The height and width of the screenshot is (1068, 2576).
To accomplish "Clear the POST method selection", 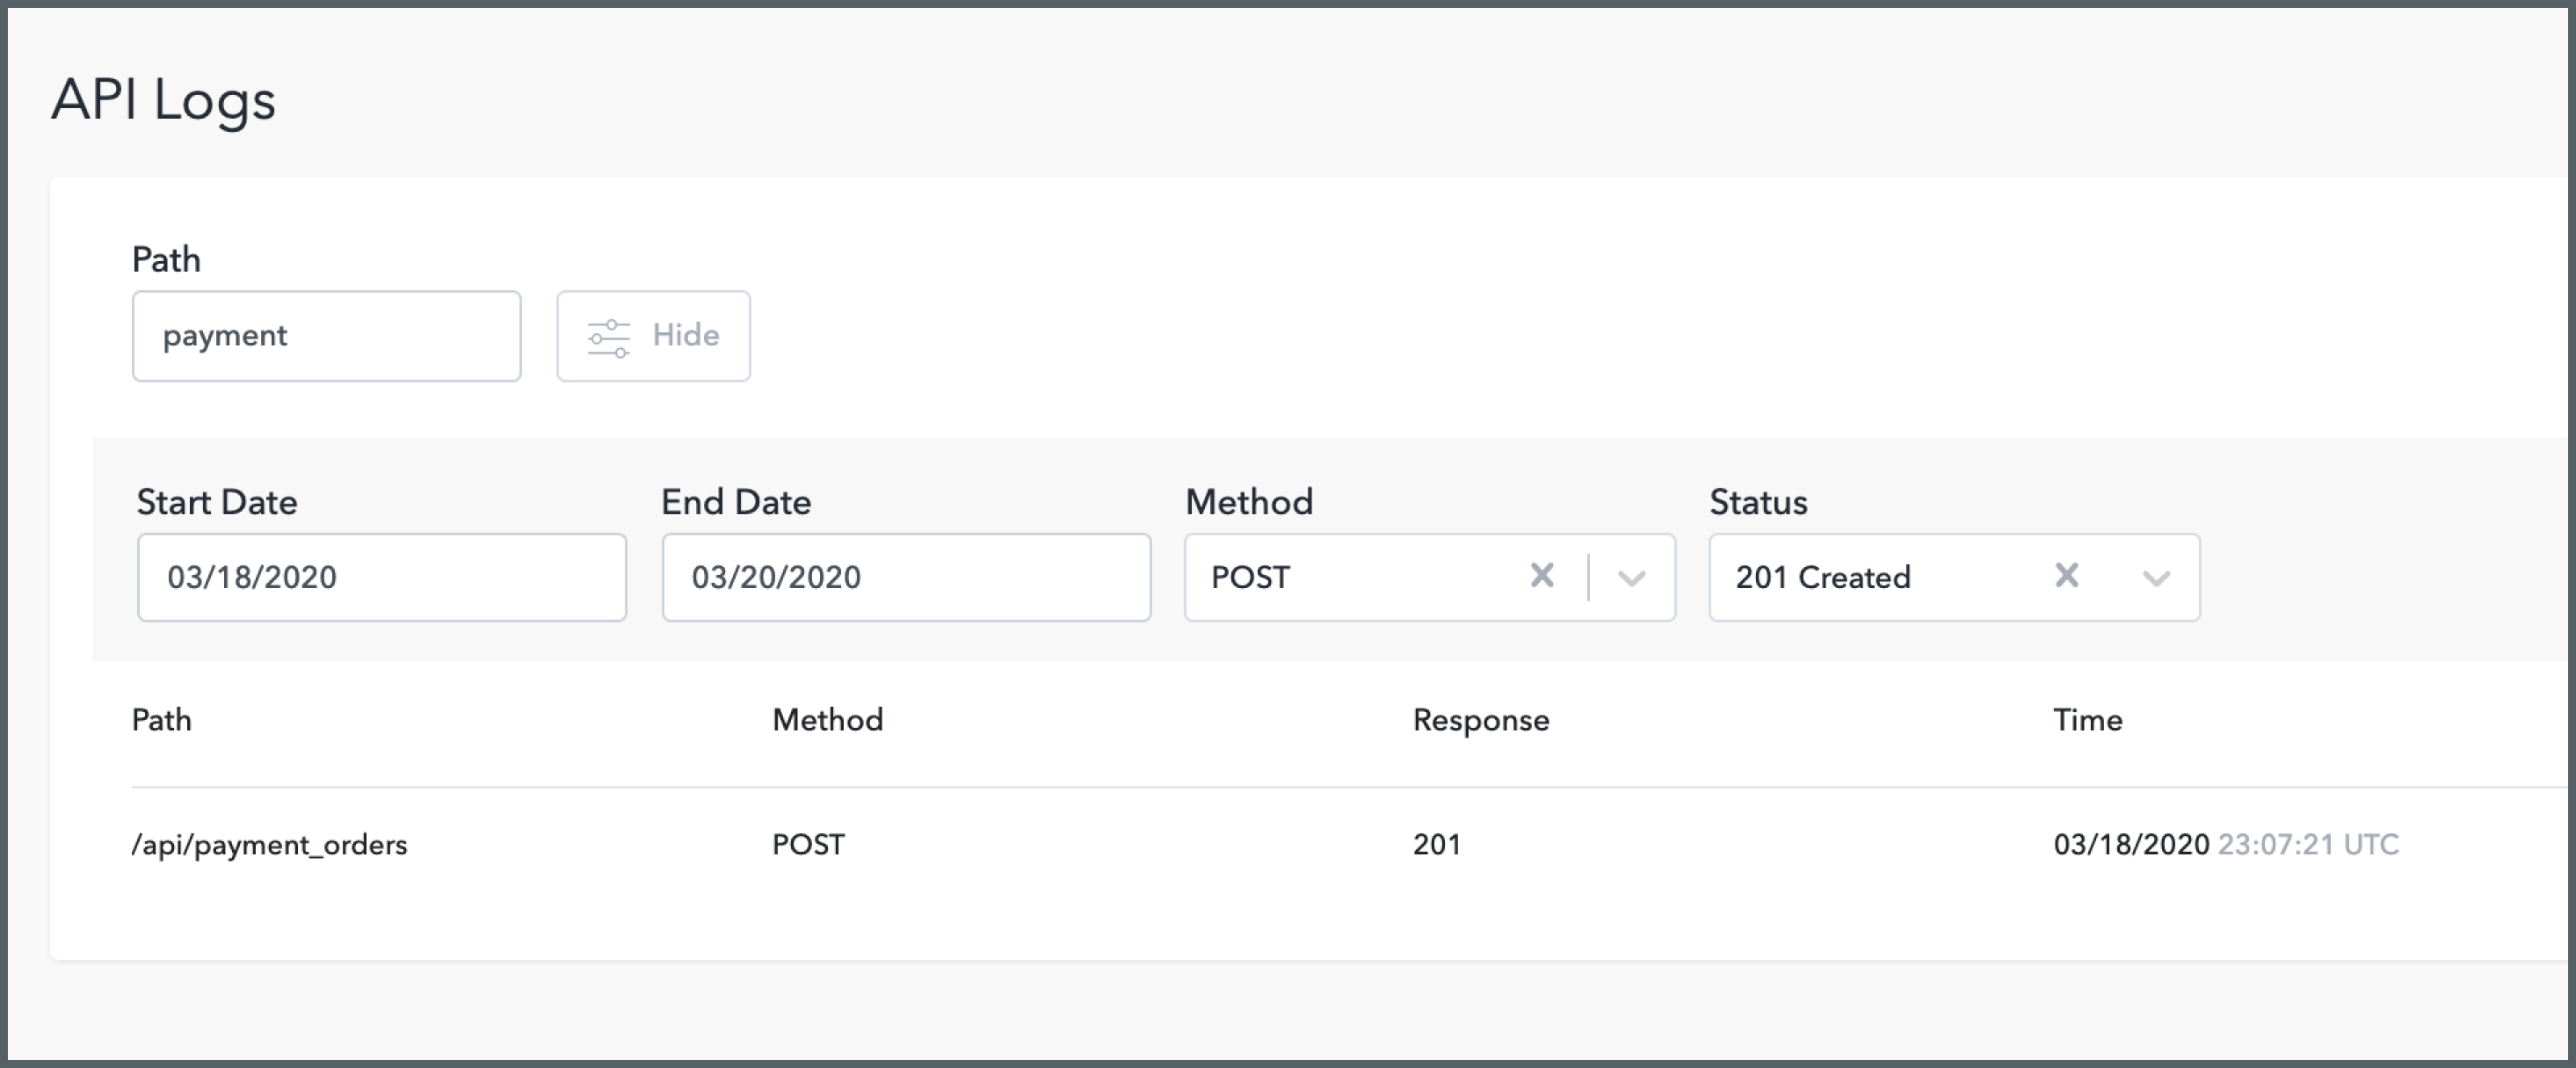I will pyautogui.click(x=1542, y=576).
